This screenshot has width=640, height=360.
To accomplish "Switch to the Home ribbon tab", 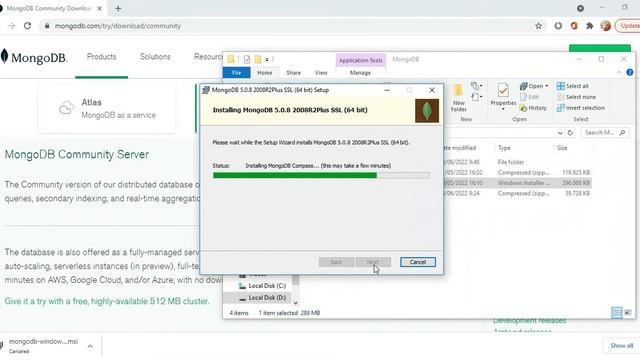I will coord(264,73).
